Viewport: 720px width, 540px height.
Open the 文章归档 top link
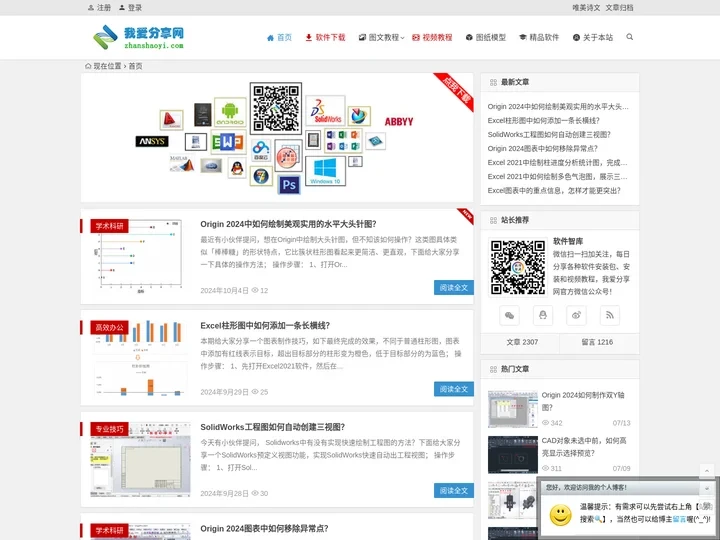click(x=619, y=7)
